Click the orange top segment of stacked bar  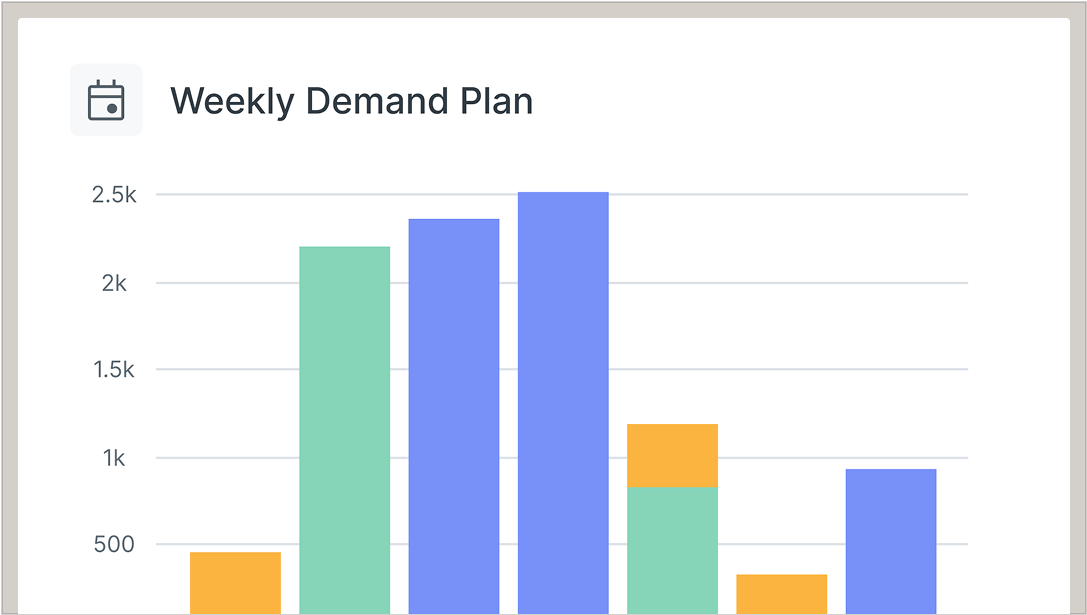point(672,456)
